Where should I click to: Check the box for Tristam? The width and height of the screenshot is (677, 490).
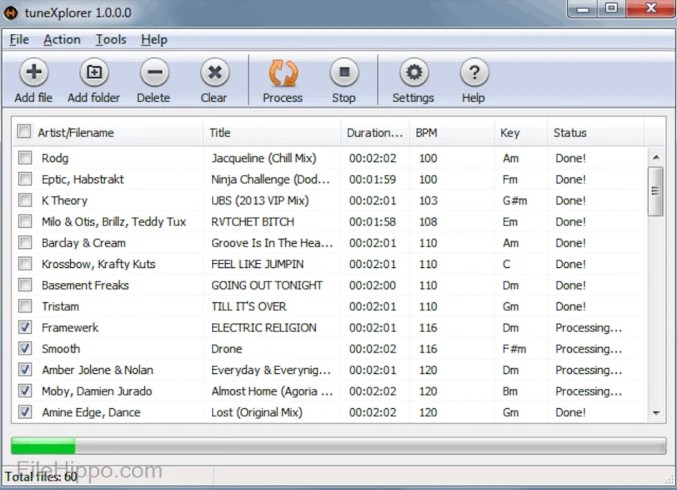click(x=25, y=306)
